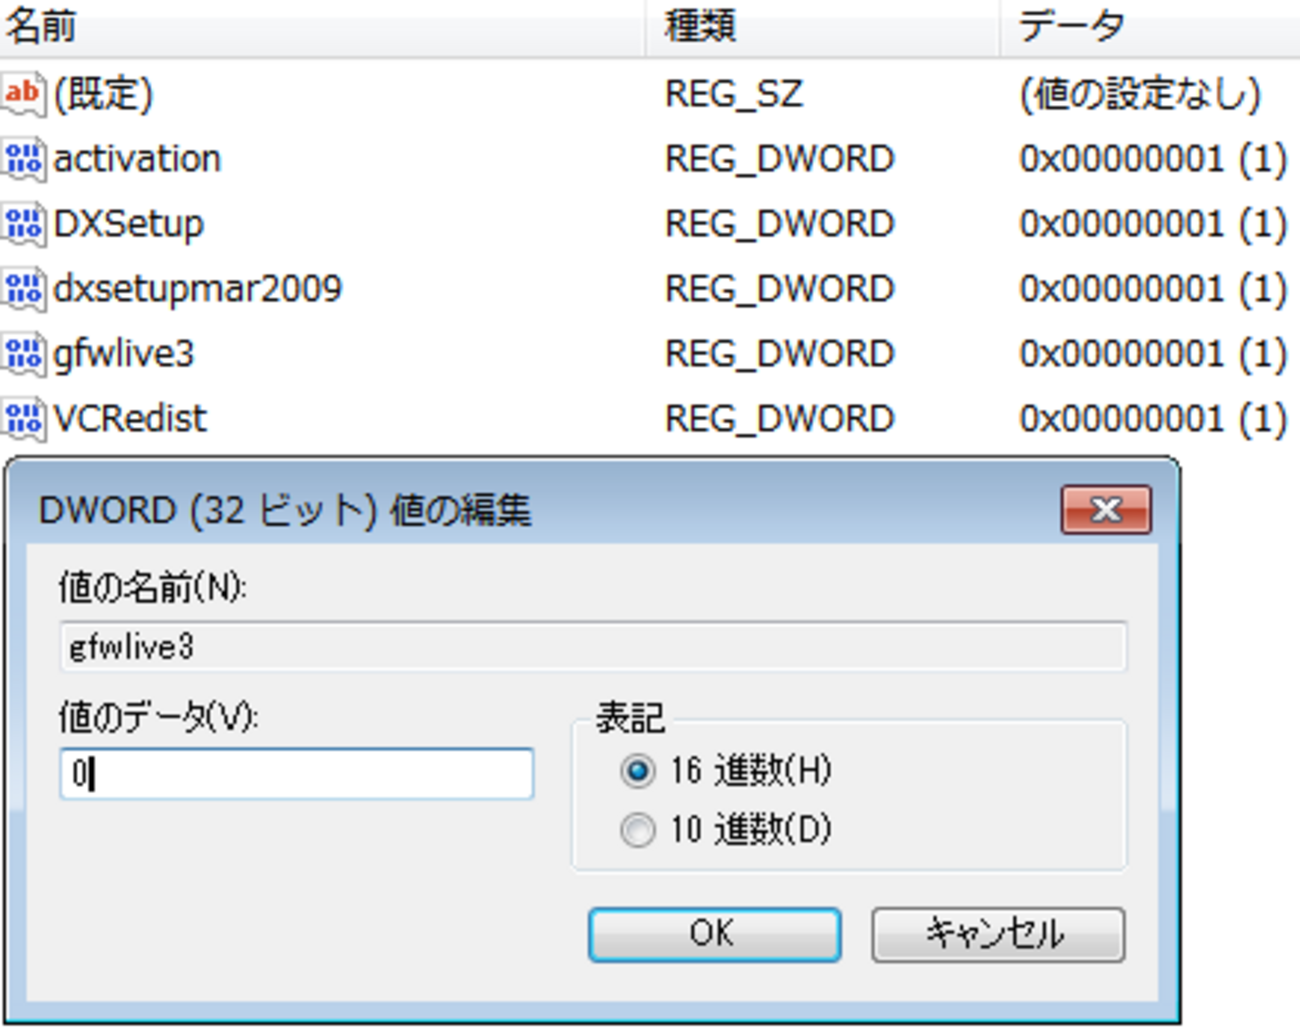
Task: Click REG_DWORD type in the gfwlive3 row
Action: (780, 355)
